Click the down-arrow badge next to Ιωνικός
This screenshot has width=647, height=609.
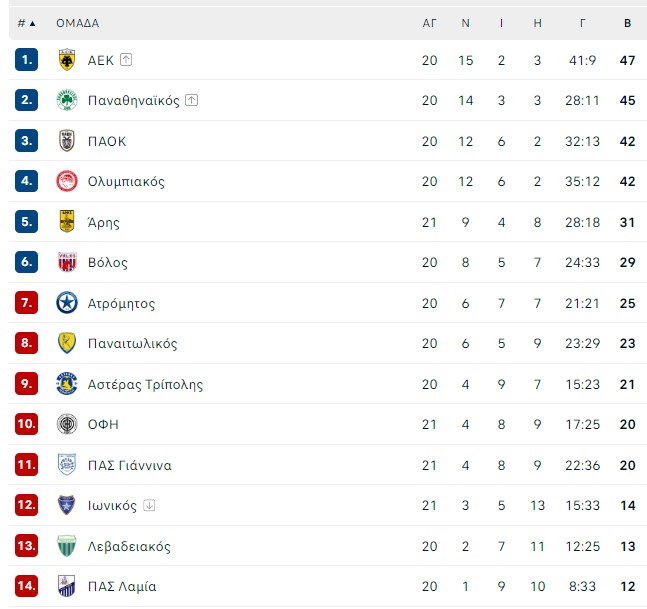(x=149, y=505)
